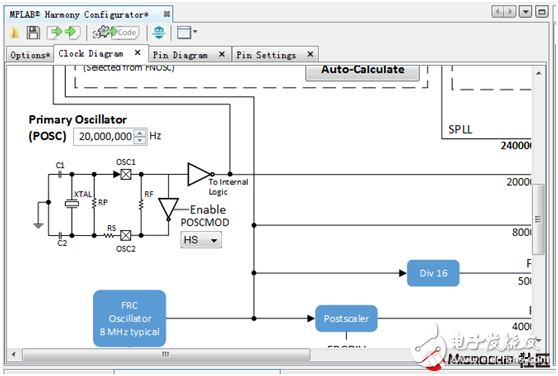Show the editor tab list dropdown arrow
The height and width of the screenshot is (376, 558).
coord(526,12)
